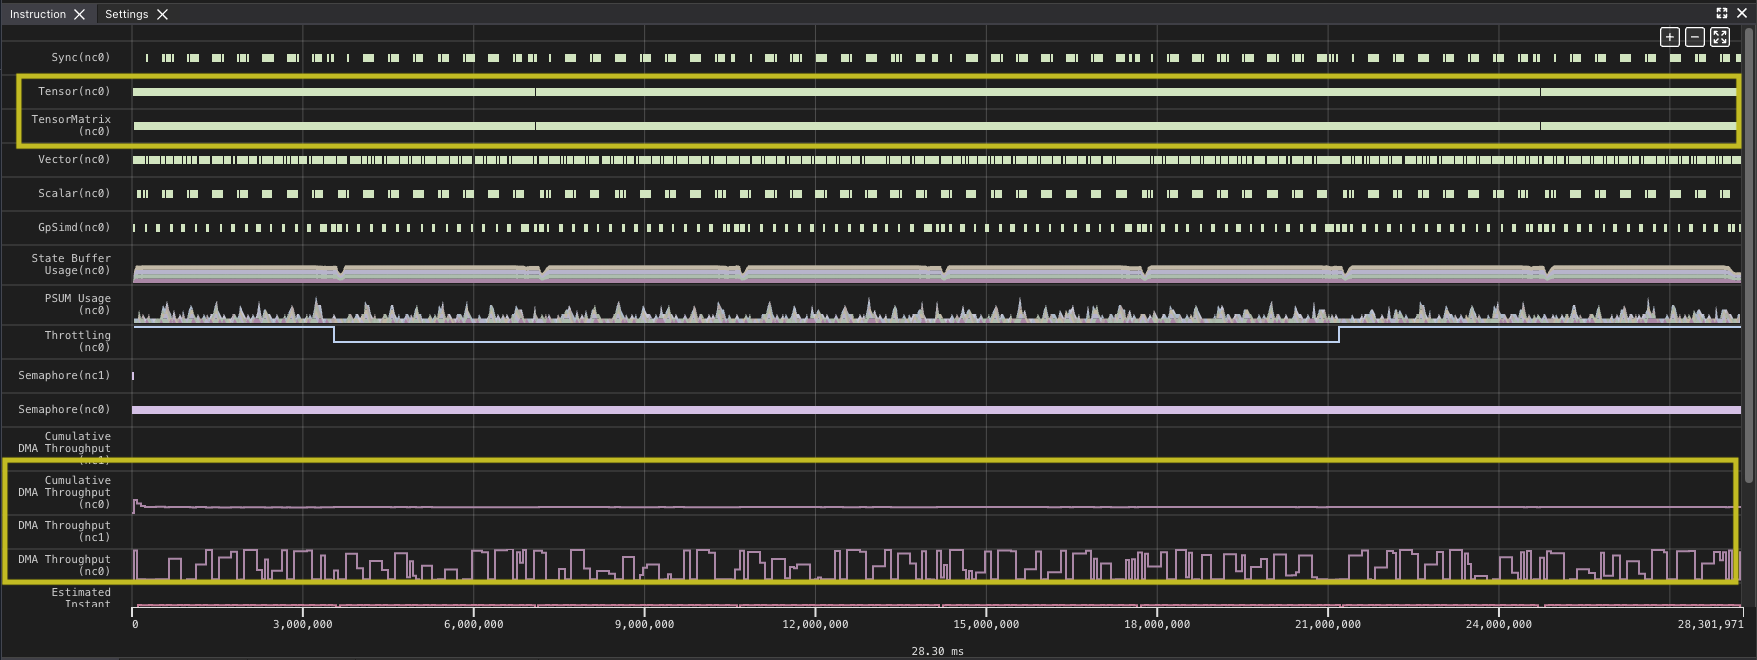The height and width of the screenshot is (660, 1757).
Task: Close the Instruction tab
Action: pyautogui.click(x=80, y=14)
